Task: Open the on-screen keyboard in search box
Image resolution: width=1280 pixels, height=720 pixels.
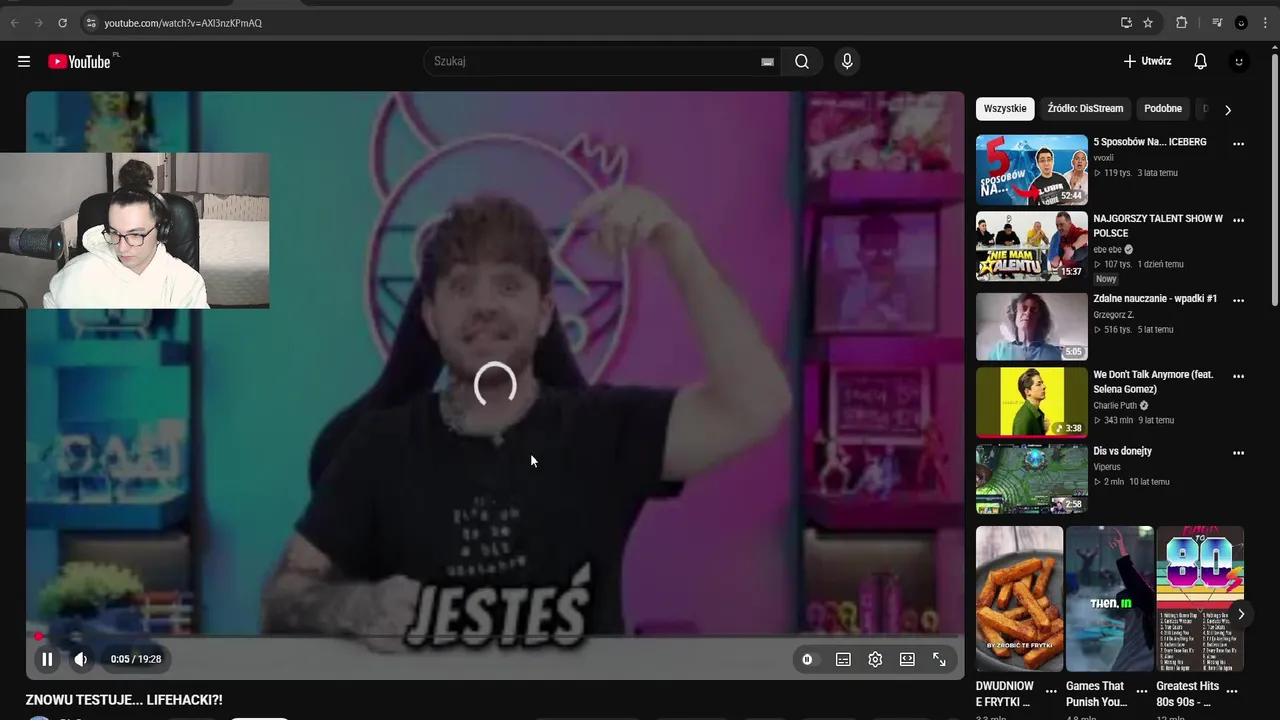Action: (767, 62)
